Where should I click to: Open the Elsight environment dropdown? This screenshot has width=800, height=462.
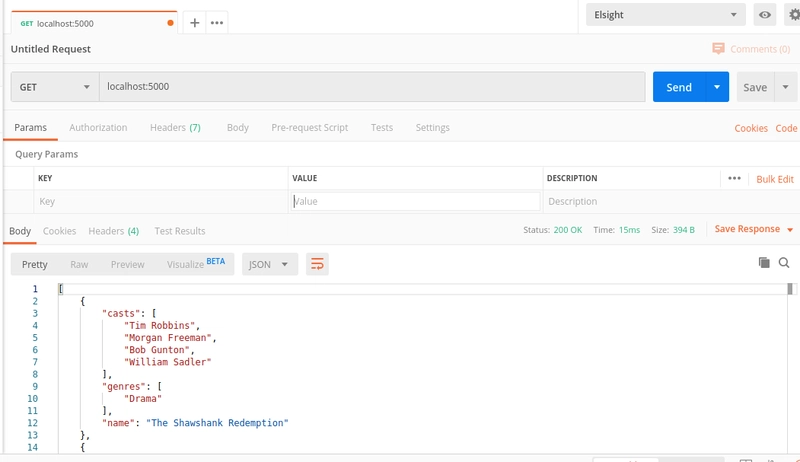pos(666,15)
